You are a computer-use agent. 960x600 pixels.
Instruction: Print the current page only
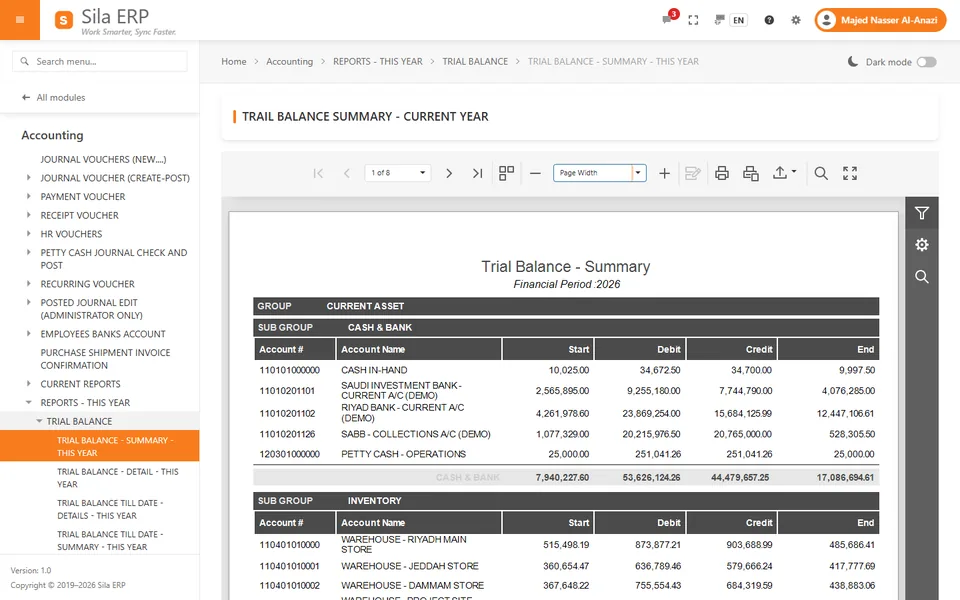coord(751,173)
